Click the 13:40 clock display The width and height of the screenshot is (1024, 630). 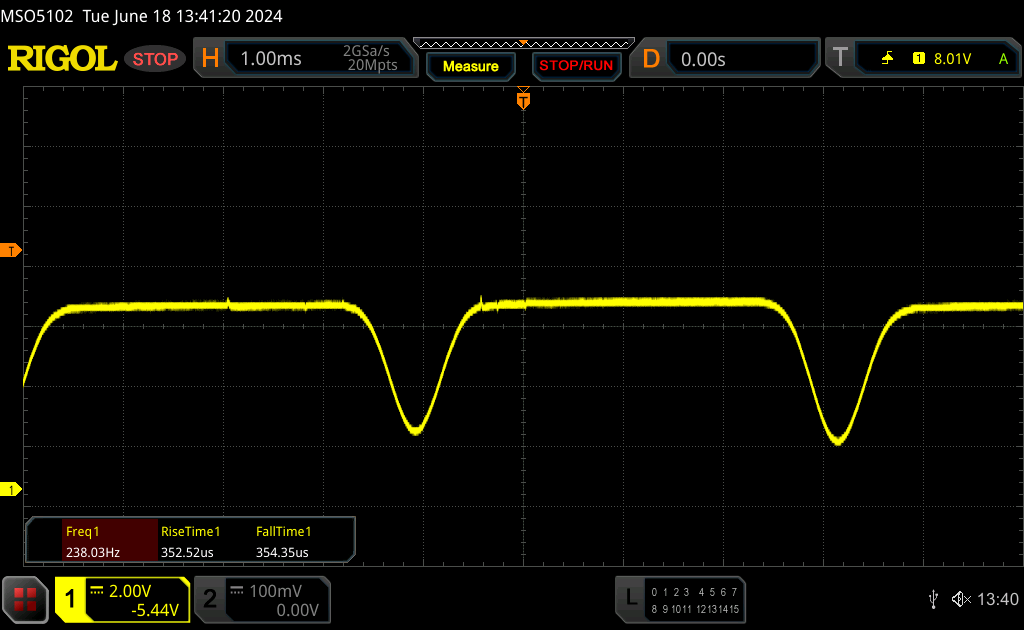pyautogui.click(x=998, y=599)
